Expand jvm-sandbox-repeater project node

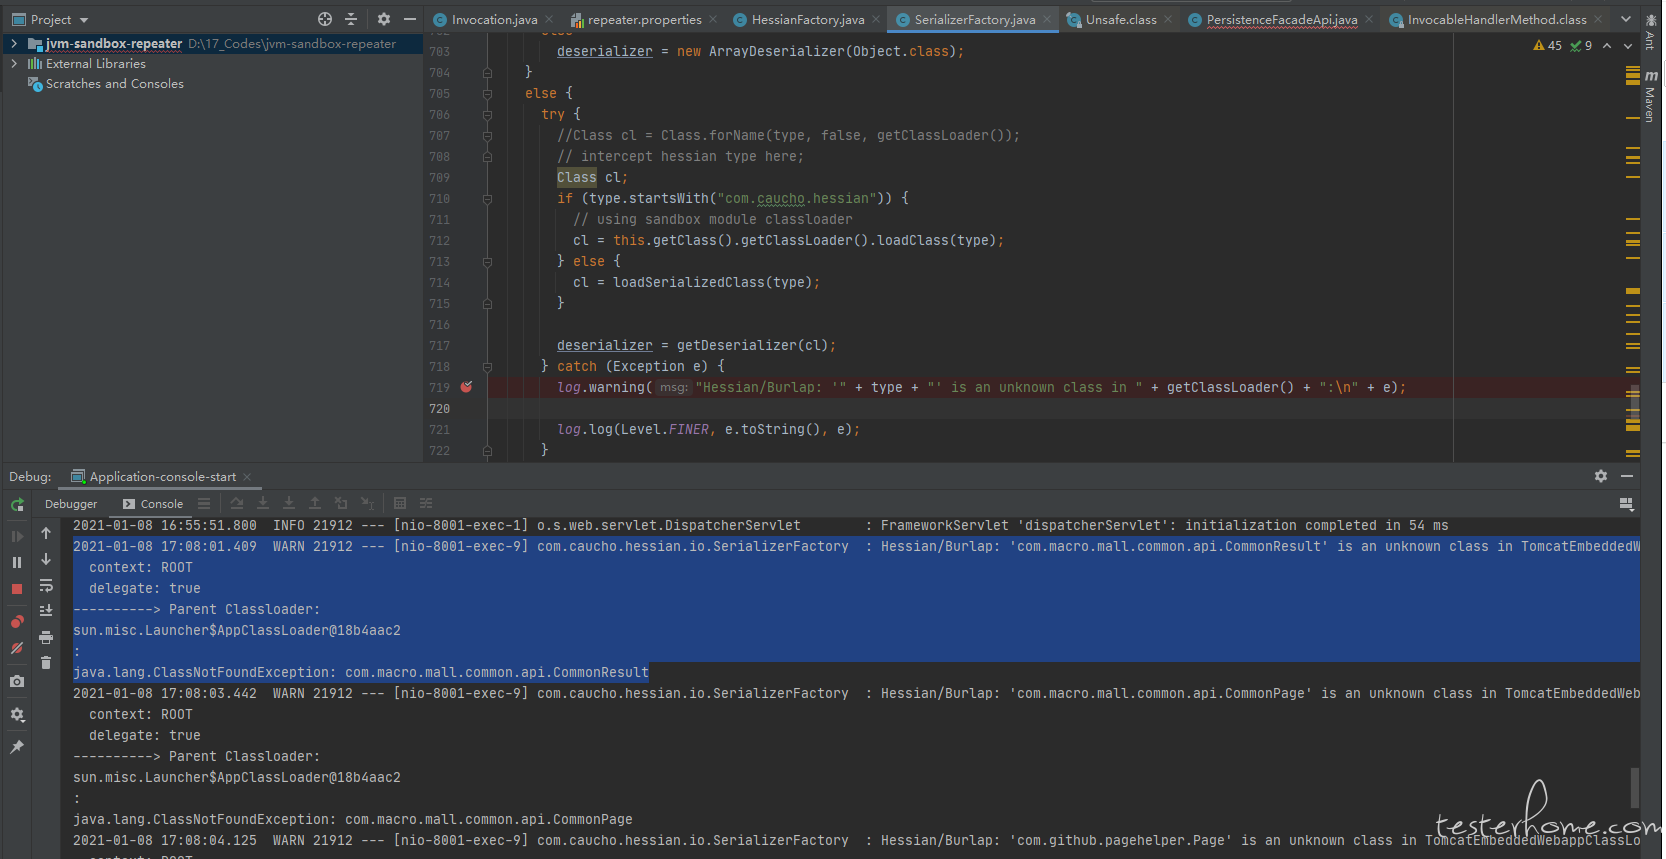click(14, 44)
